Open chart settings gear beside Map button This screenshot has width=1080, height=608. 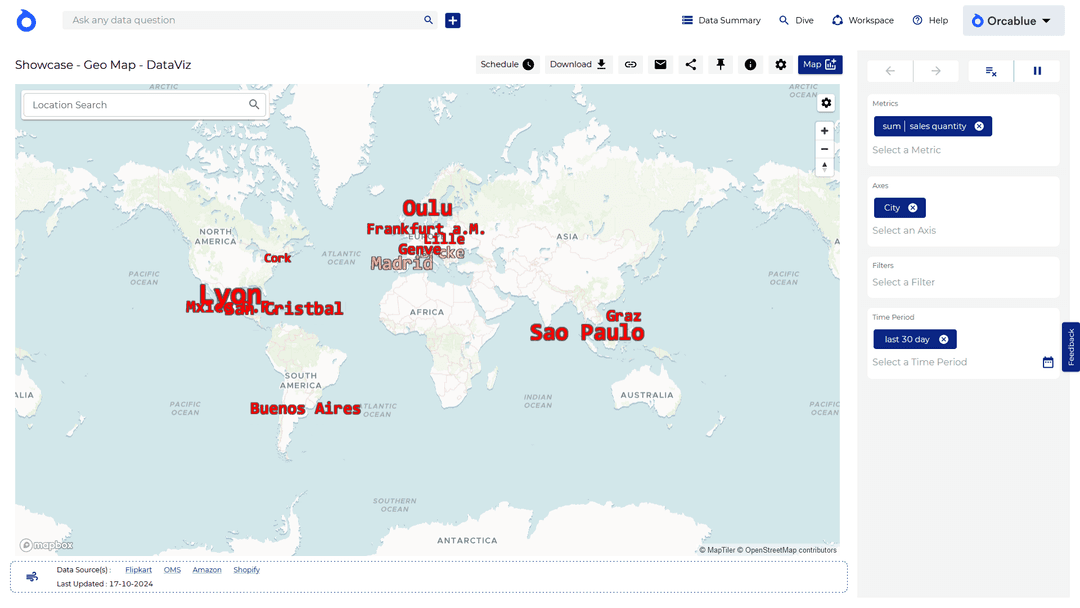[781, 65]
